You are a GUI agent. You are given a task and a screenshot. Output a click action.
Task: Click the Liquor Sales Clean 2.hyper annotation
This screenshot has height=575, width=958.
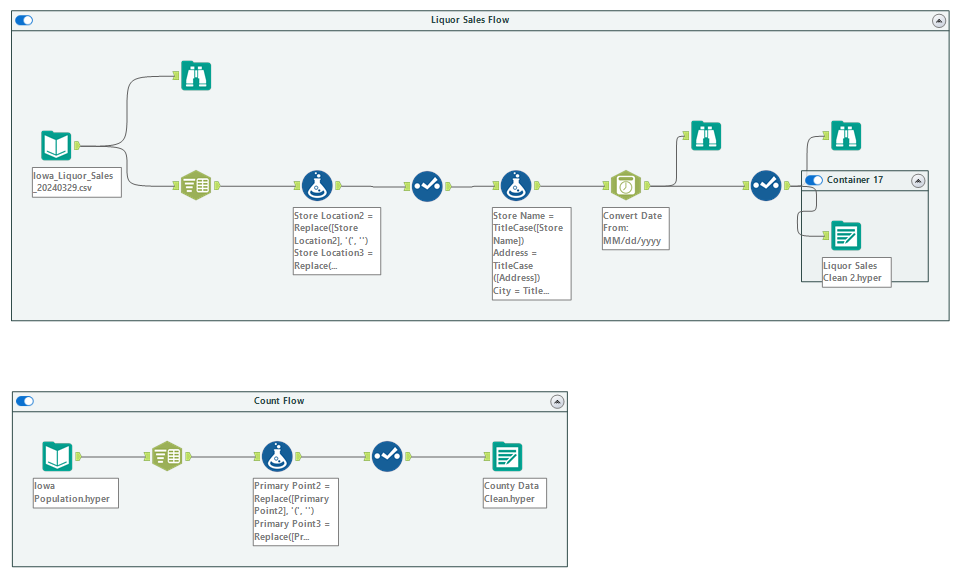click(x=856, y=272)
